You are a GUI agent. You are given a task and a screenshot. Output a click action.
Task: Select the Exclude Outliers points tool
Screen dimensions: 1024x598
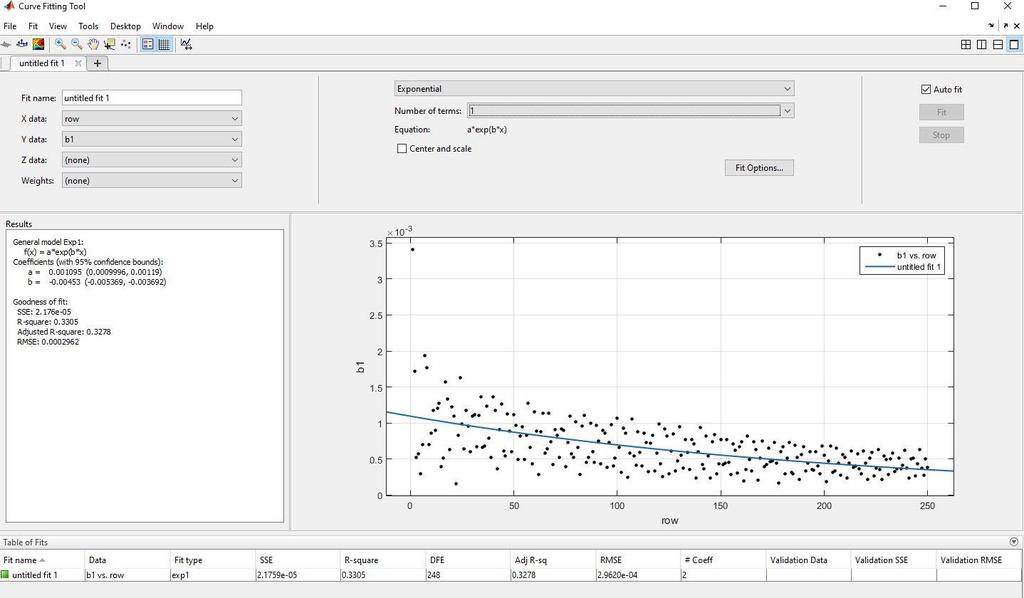(x=125, y=44)
